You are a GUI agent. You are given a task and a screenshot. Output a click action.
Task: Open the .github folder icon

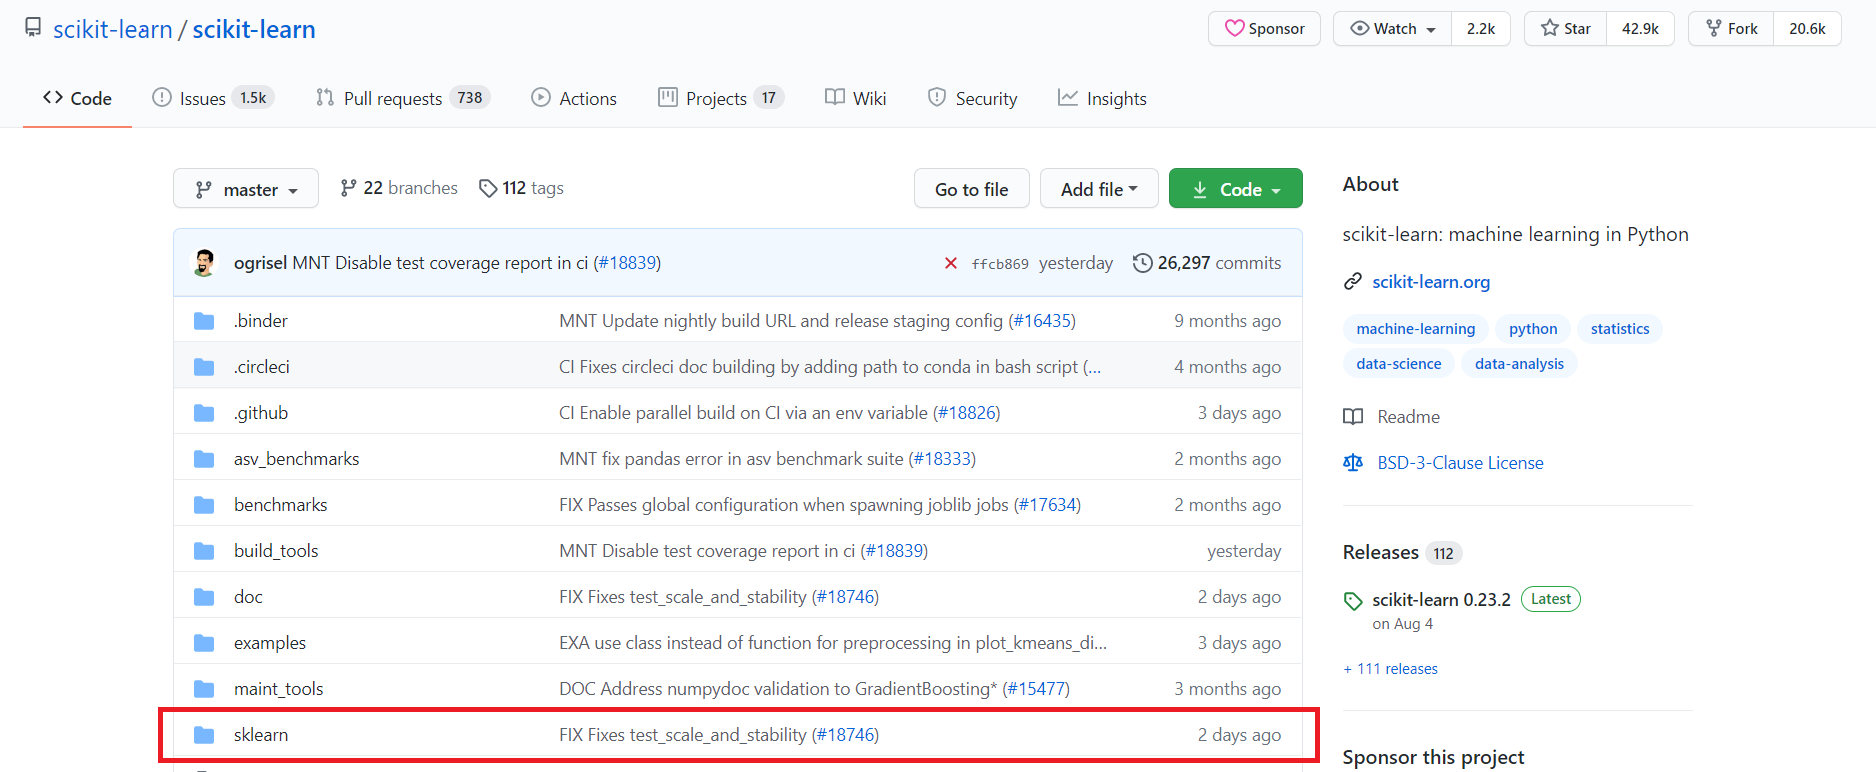click(x=204, y=413)
